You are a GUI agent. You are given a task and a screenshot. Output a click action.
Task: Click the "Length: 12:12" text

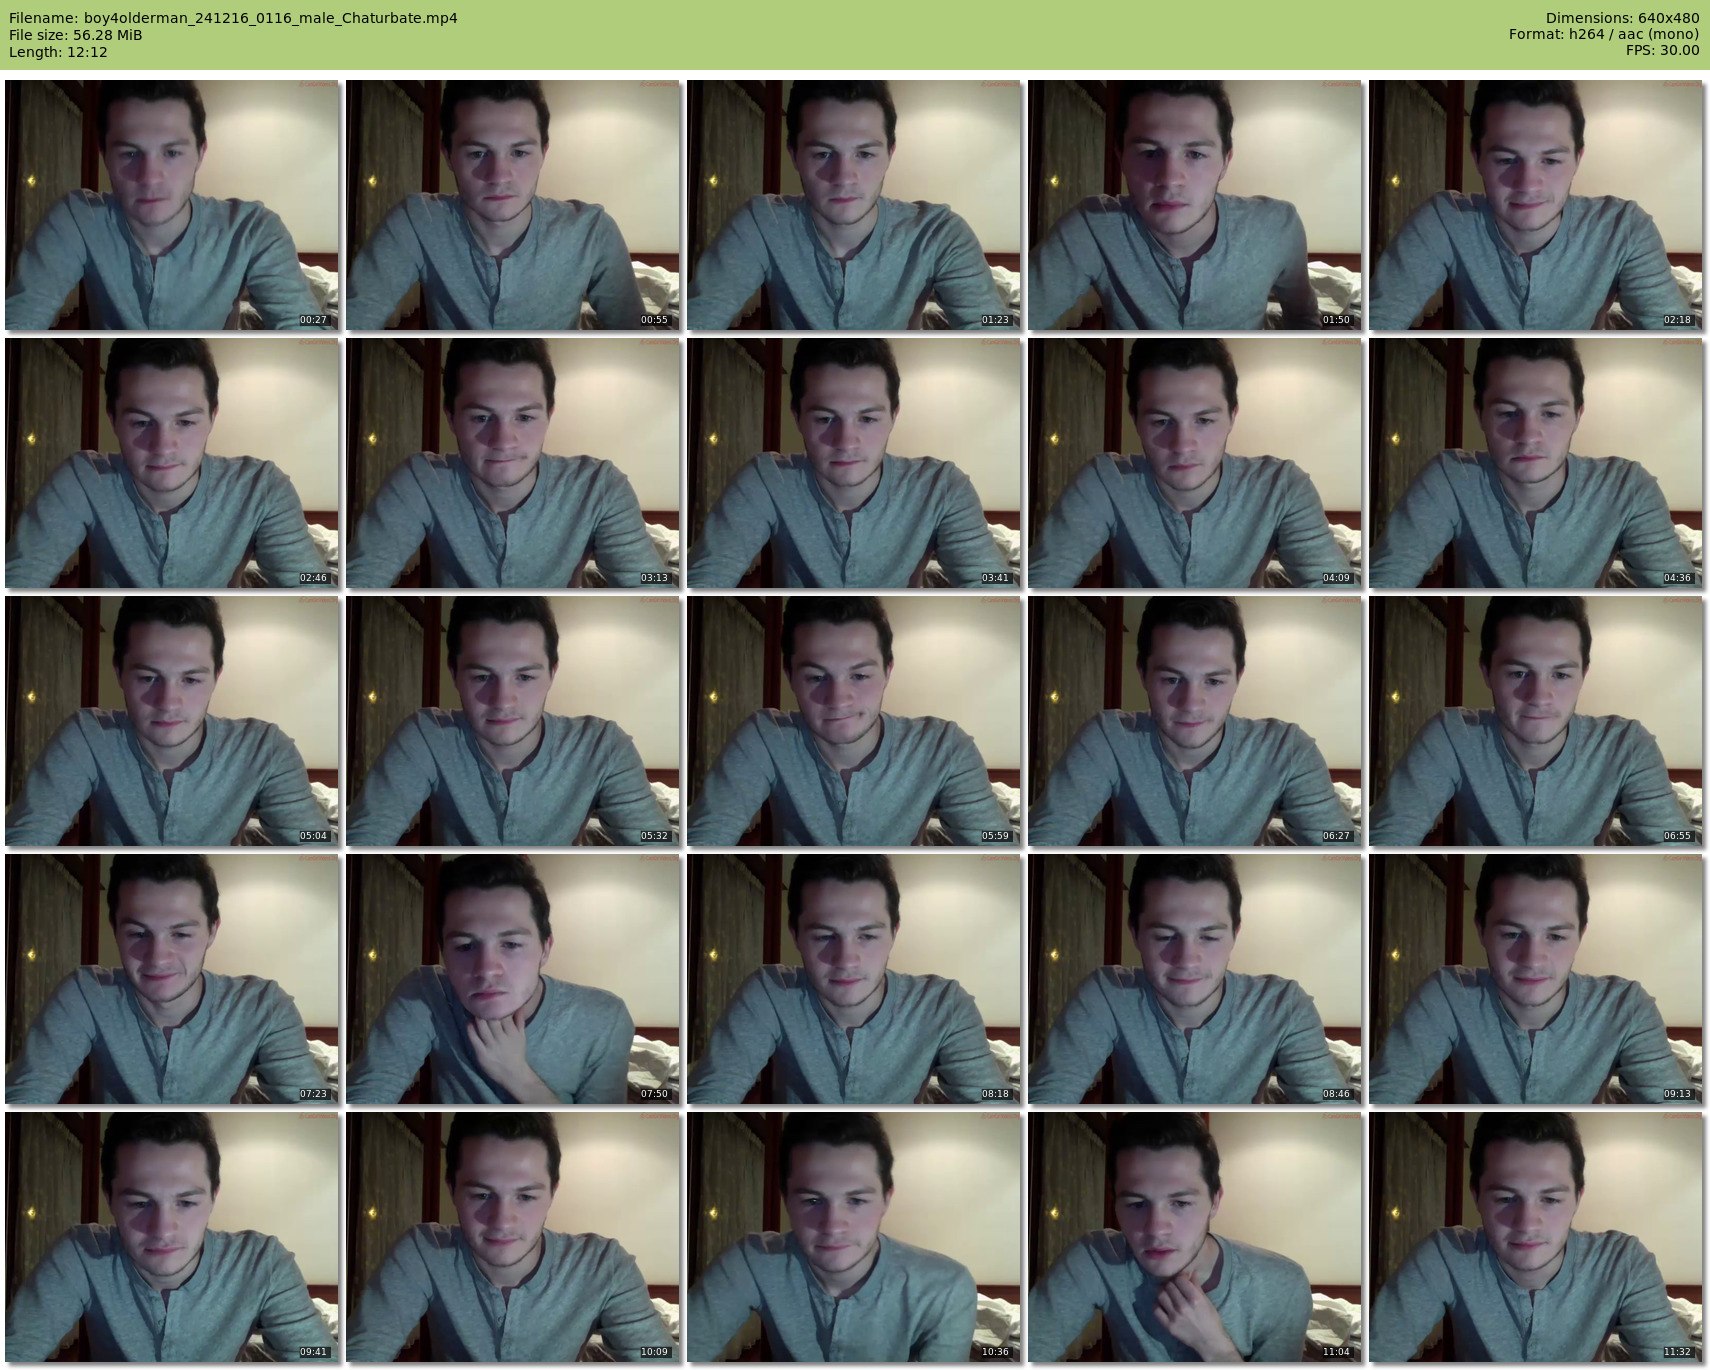[x=58, y=52]
